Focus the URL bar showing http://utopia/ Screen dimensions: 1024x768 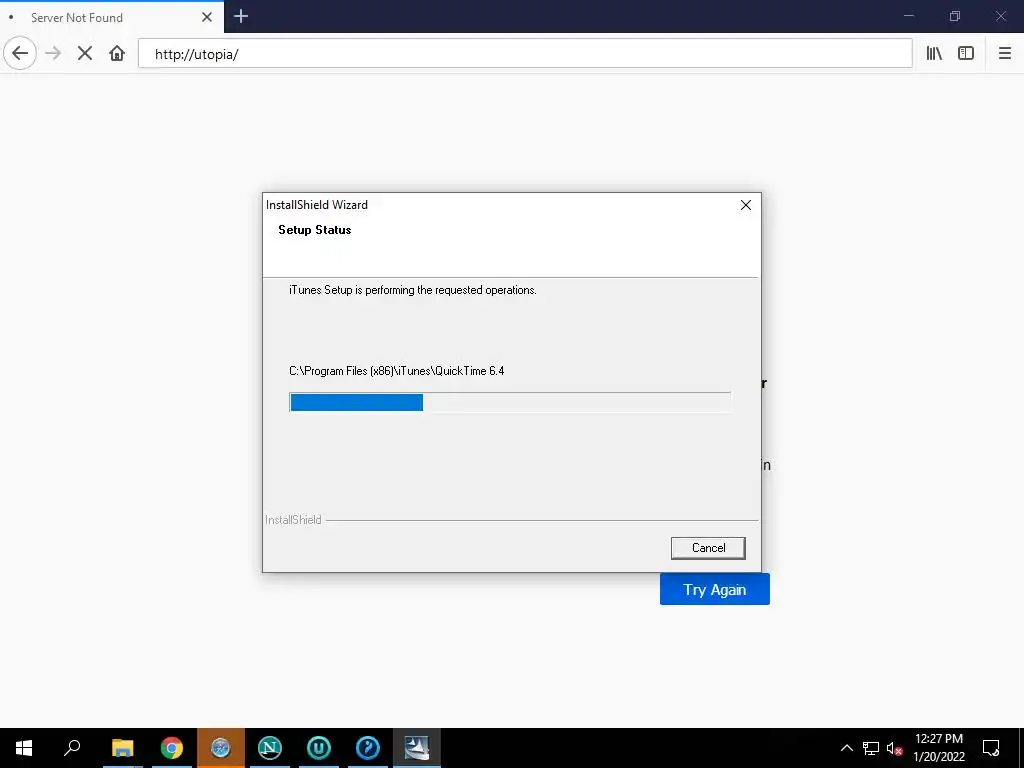point(525,54)
